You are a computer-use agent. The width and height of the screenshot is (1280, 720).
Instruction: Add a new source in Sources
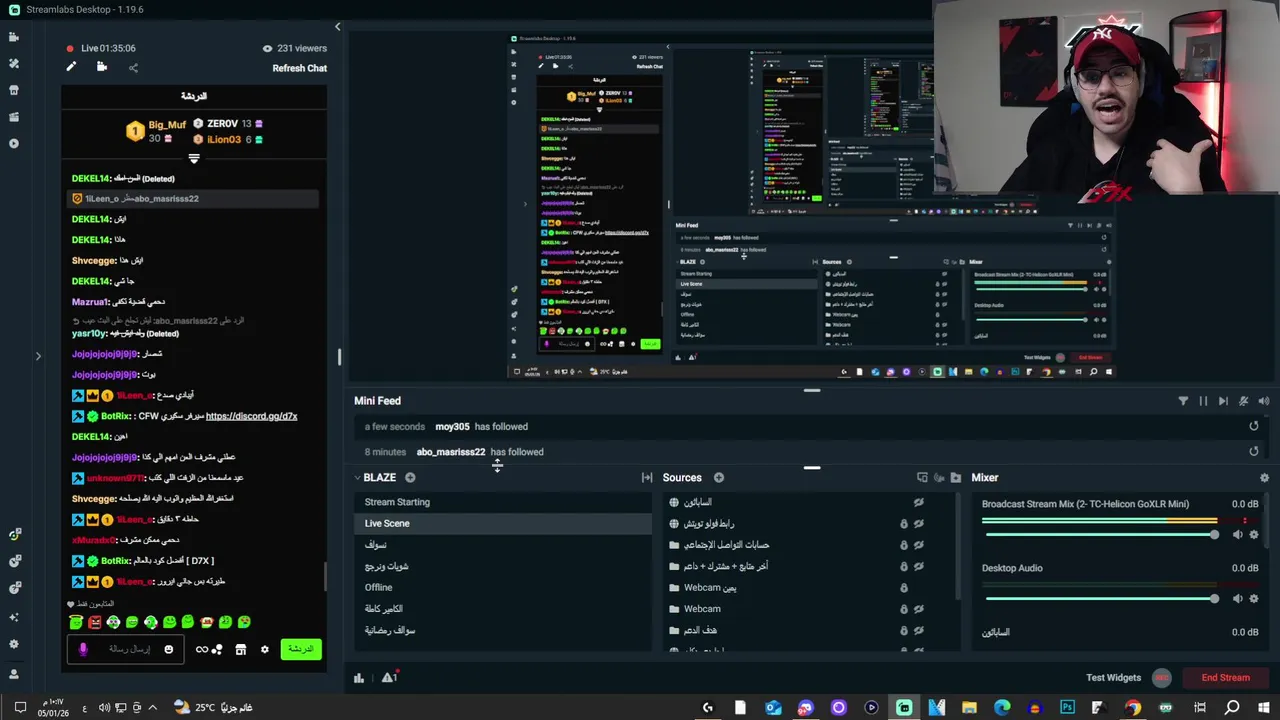[718, 478]
